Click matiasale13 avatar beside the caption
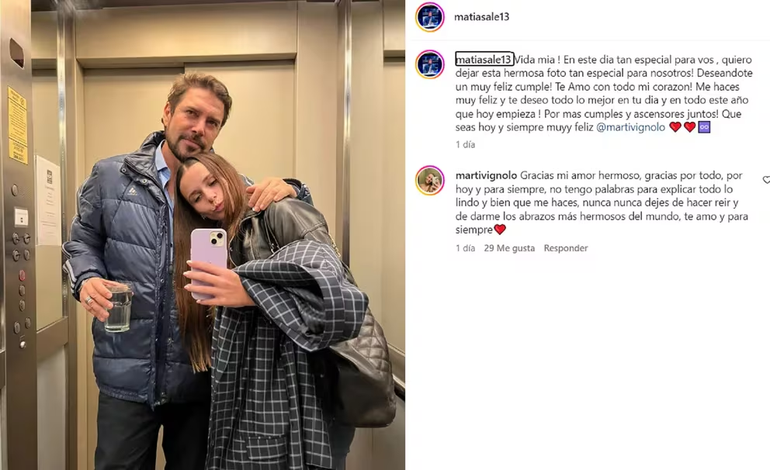 pyautogui.click(x=430, y=64)
